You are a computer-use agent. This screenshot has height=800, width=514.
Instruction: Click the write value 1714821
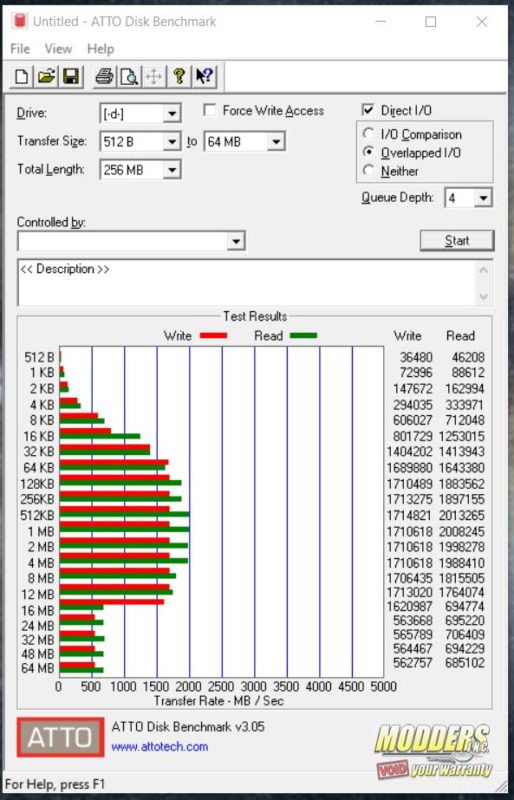click(412, 515)
